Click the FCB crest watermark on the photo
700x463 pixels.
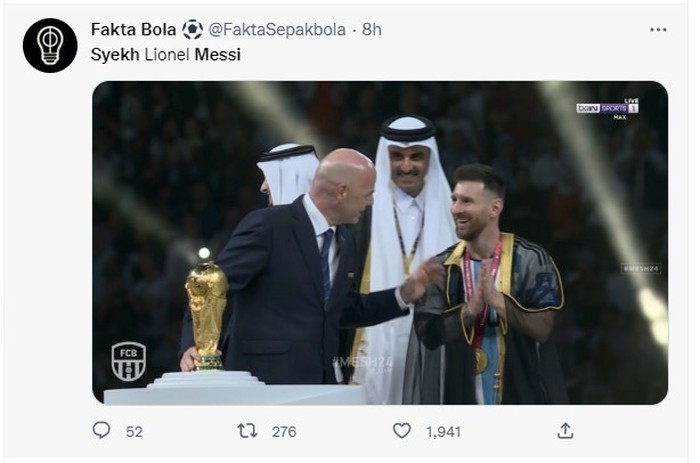click(x=128, y=361)
